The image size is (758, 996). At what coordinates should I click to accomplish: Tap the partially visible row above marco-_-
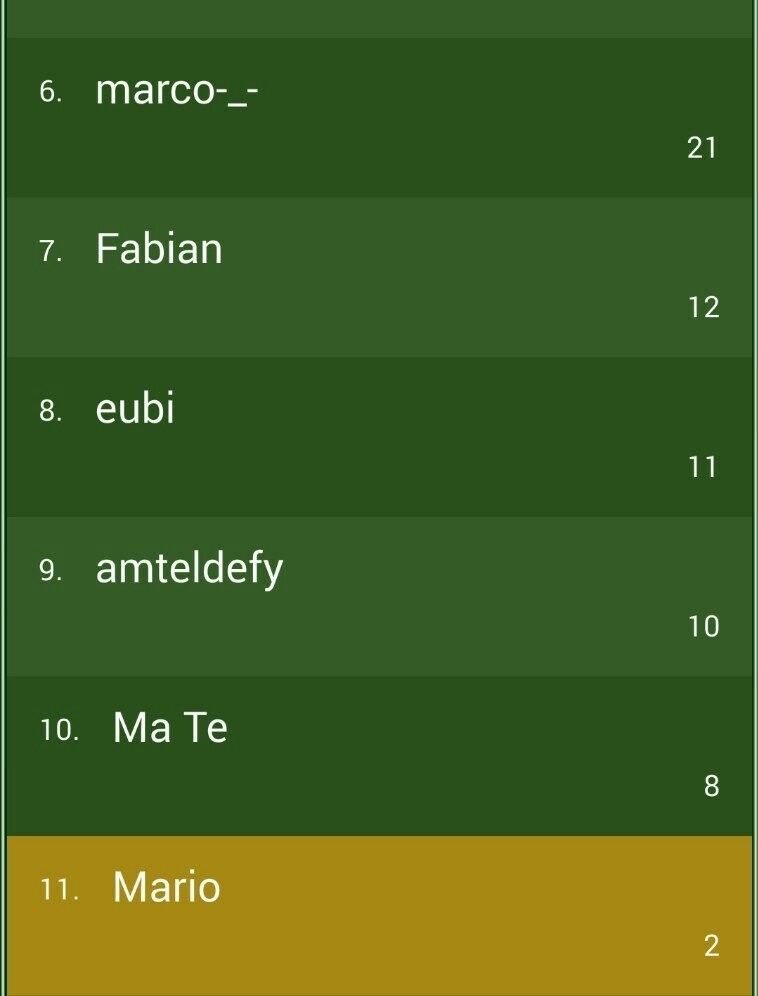pos(379,19)
